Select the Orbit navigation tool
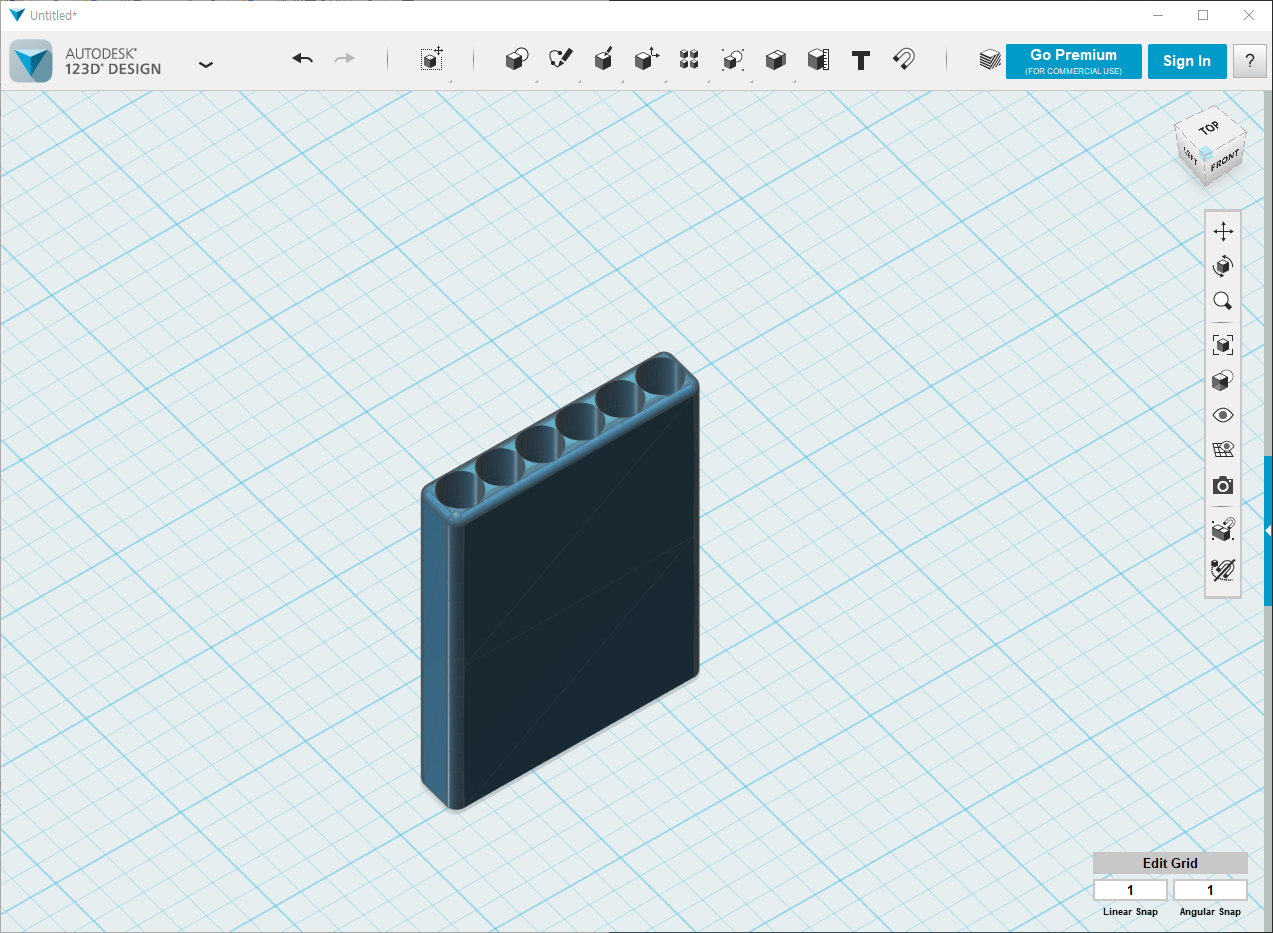The image size is (1273, 933). click(1223, 266)
